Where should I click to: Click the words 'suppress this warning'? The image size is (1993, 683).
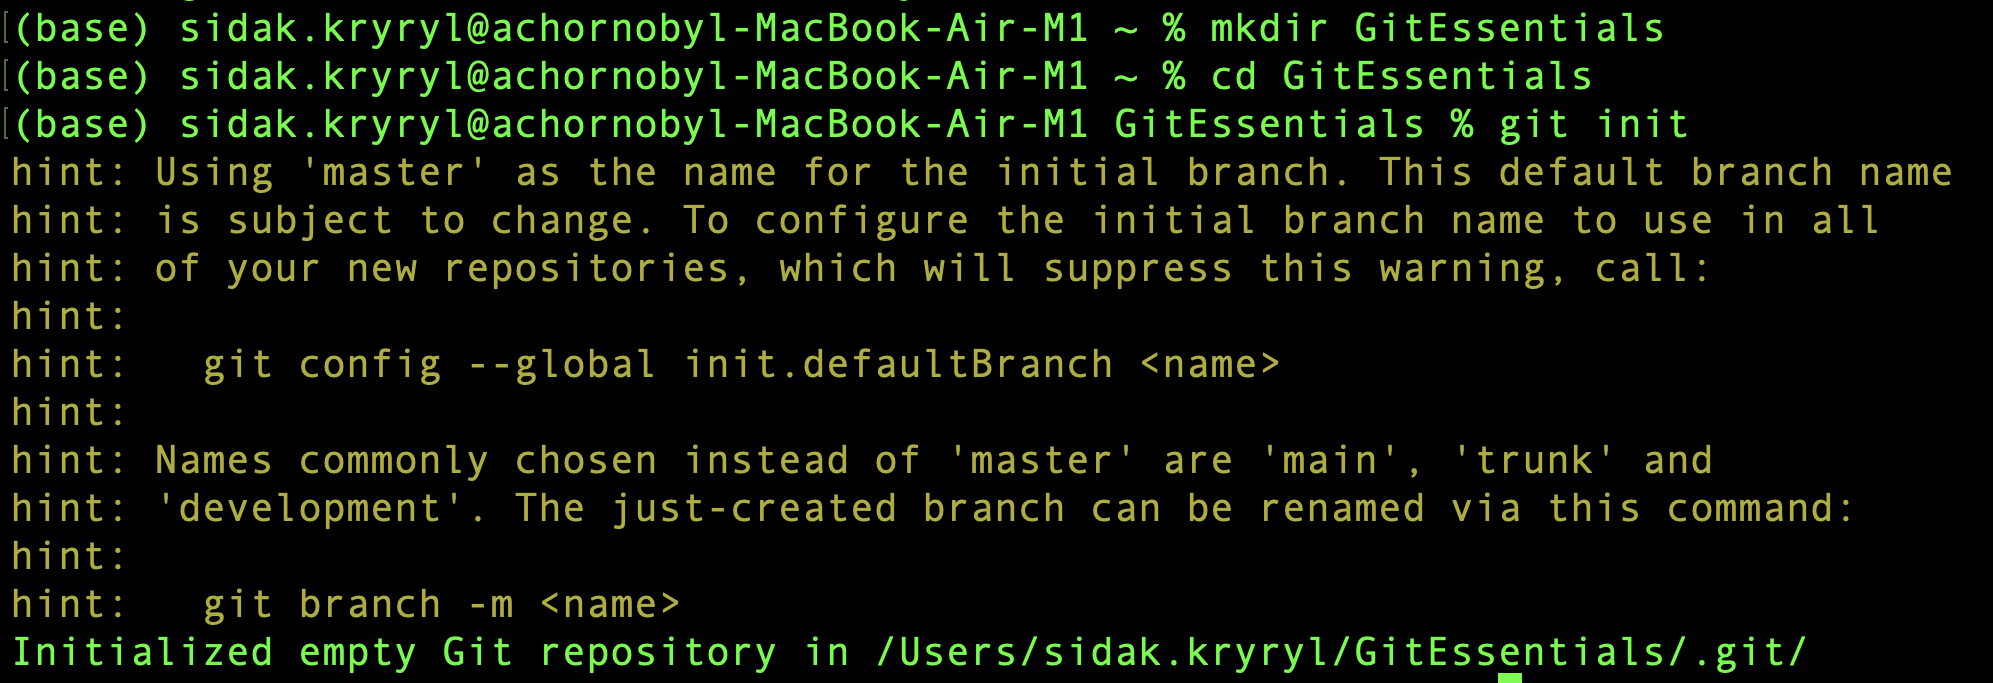tap(1293, 269)
